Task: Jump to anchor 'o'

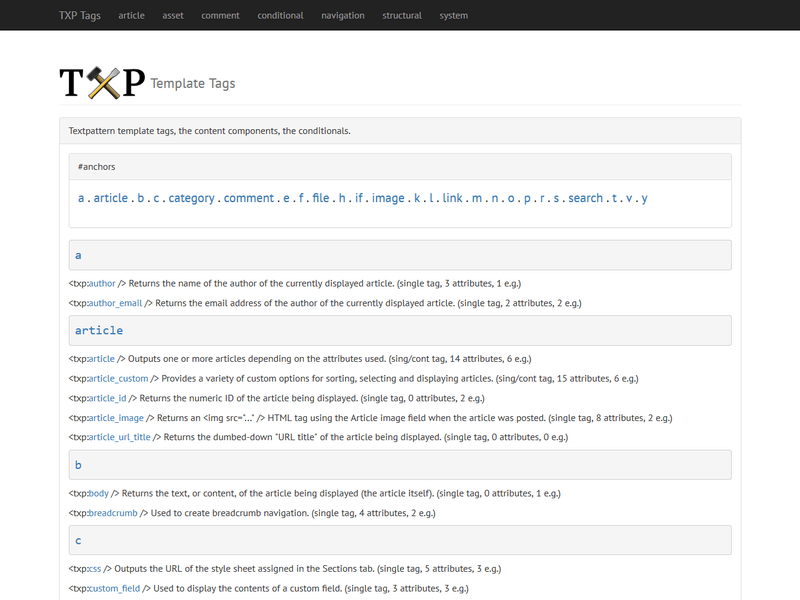Action: 511,198
